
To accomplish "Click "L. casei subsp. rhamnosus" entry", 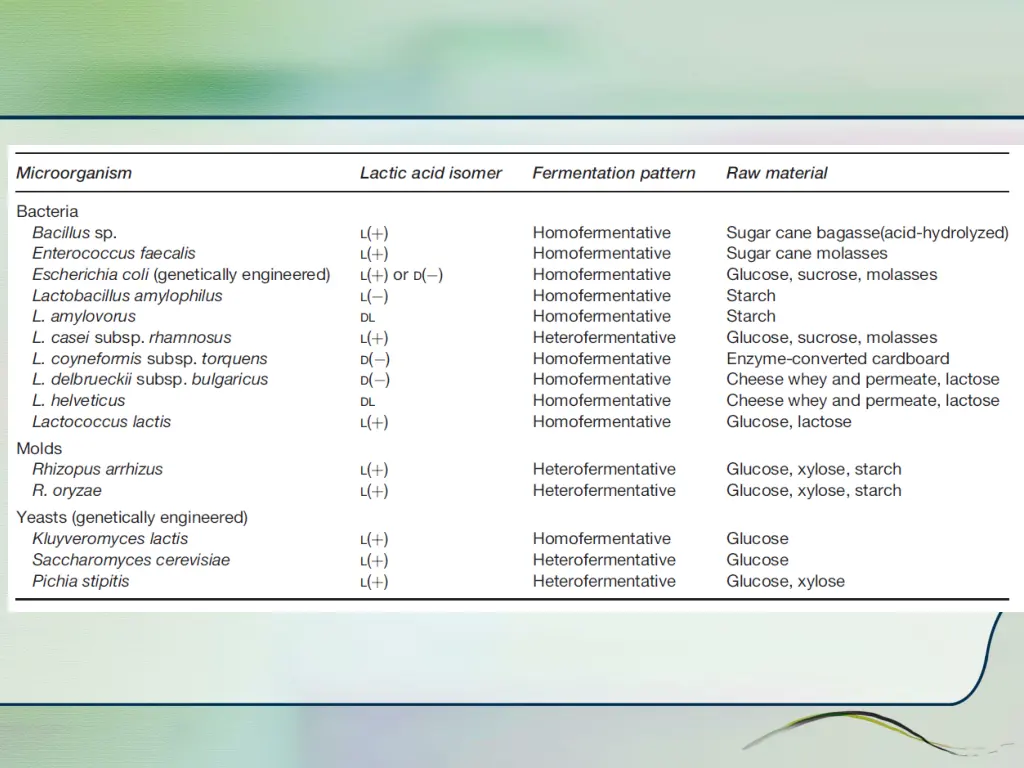I will (131, 338).
